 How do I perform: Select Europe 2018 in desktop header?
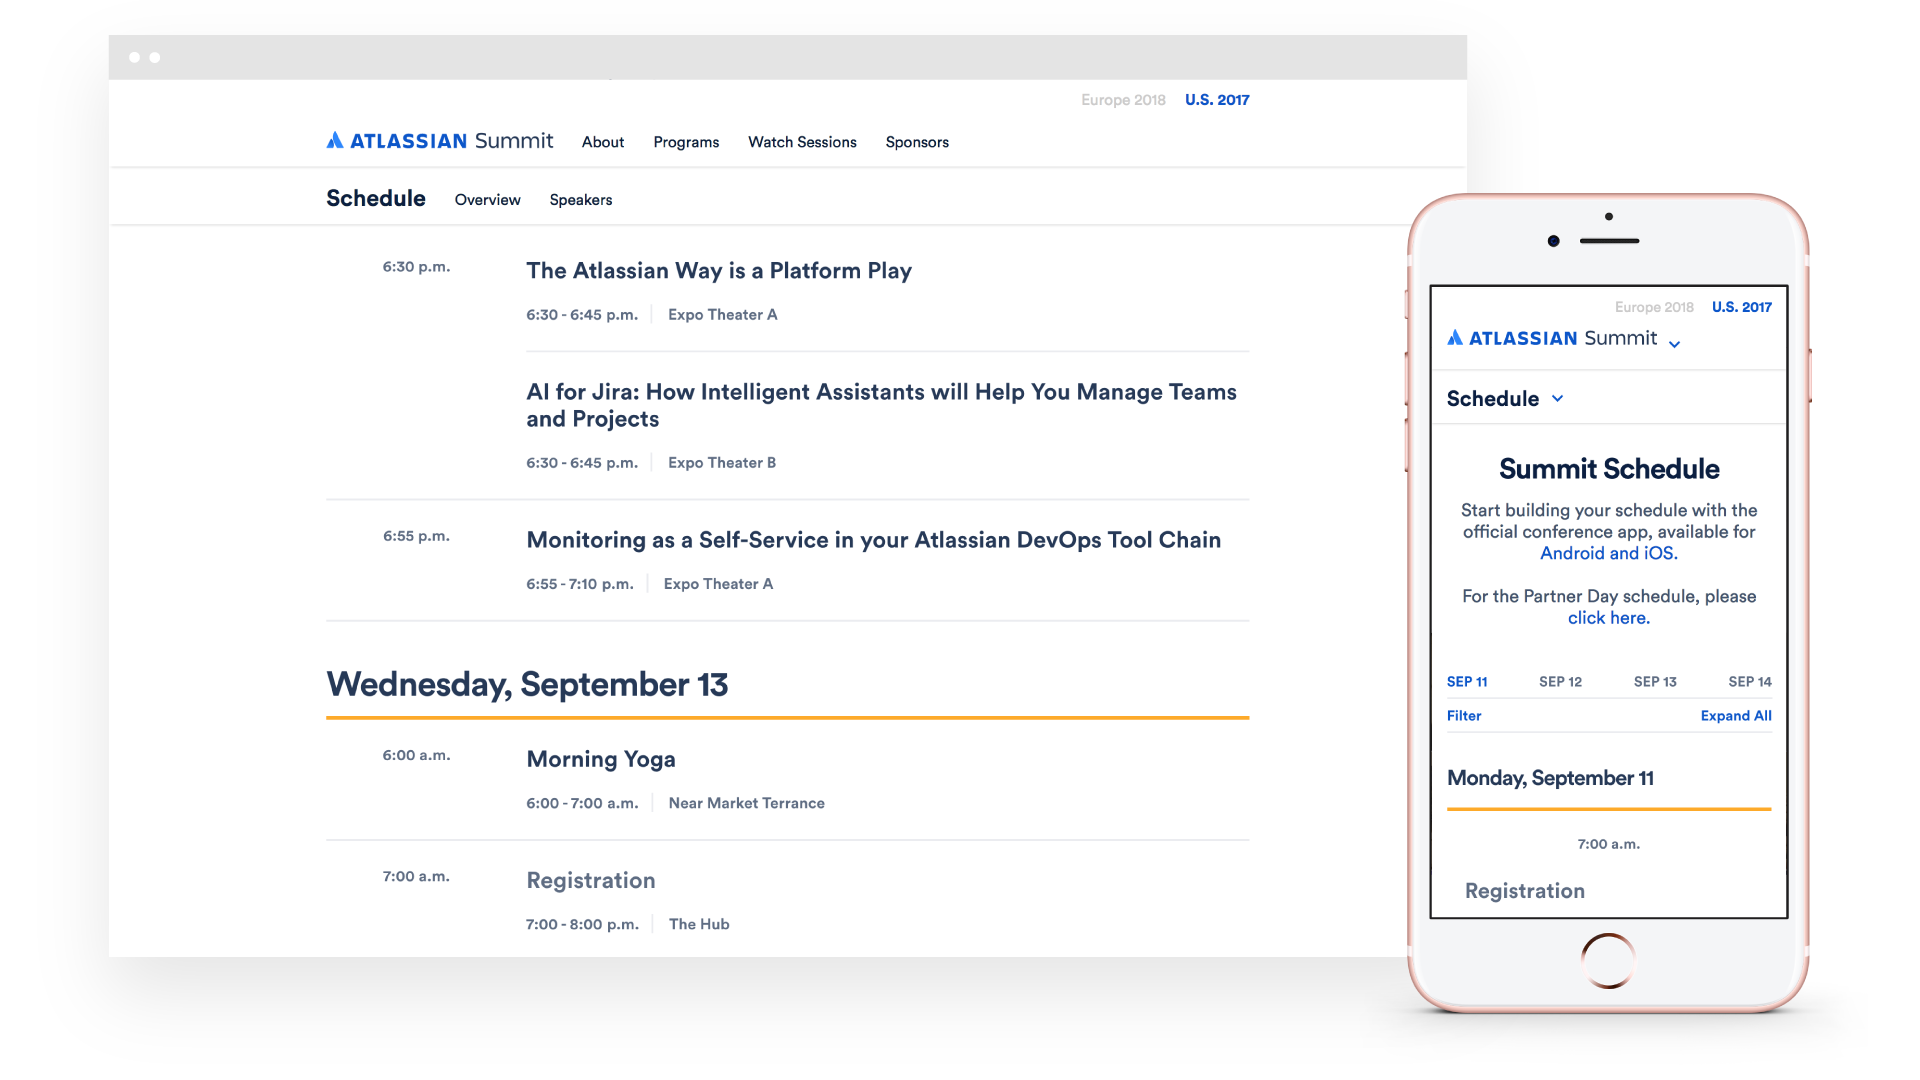click(x=1123, y=100)
